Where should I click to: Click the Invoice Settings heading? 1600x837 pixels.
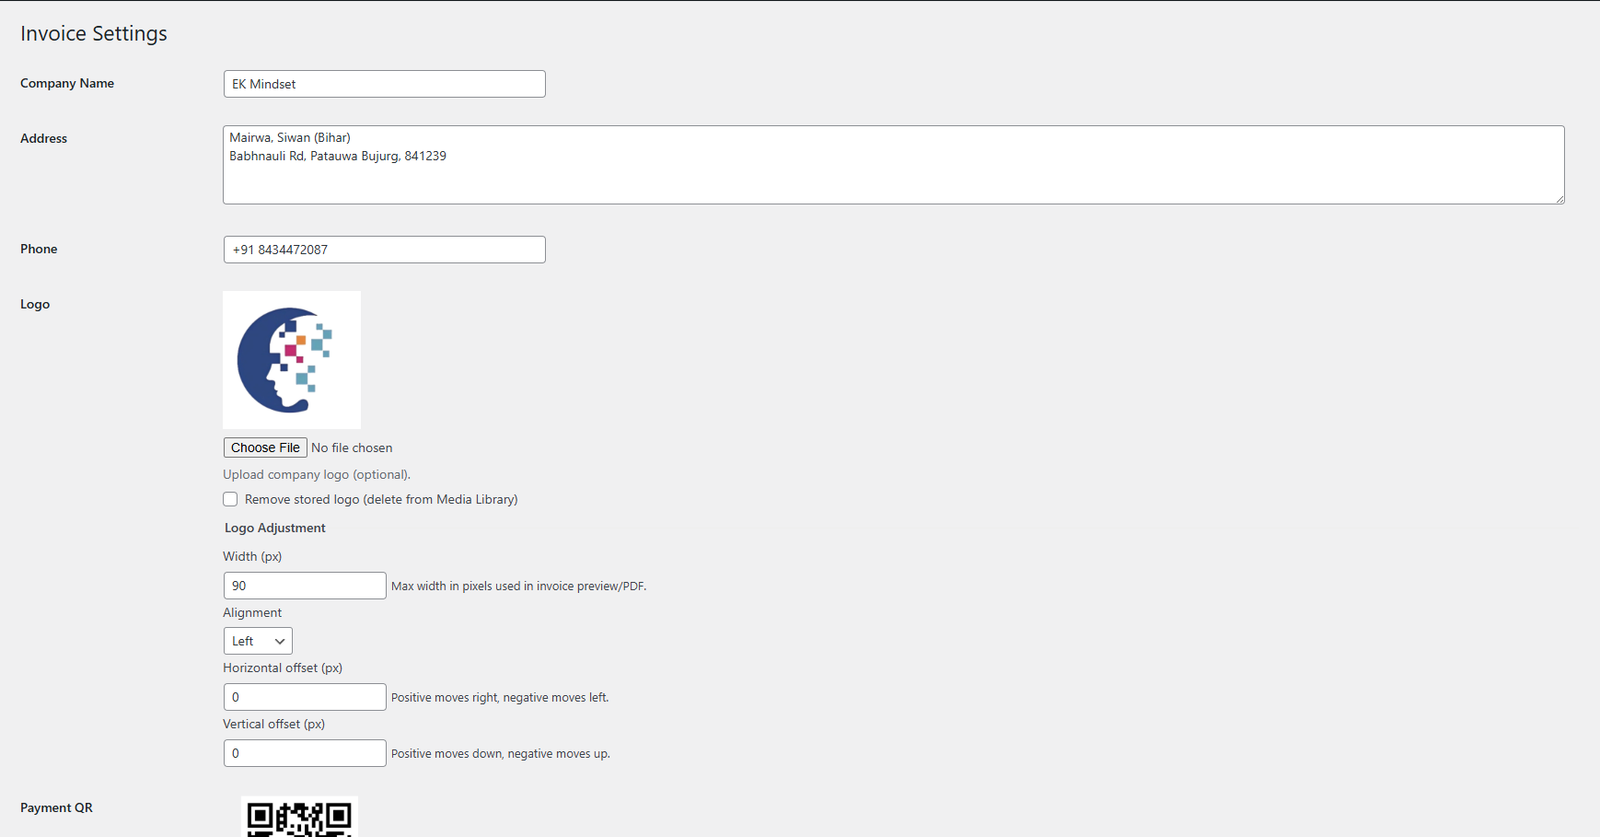[94, 33]
